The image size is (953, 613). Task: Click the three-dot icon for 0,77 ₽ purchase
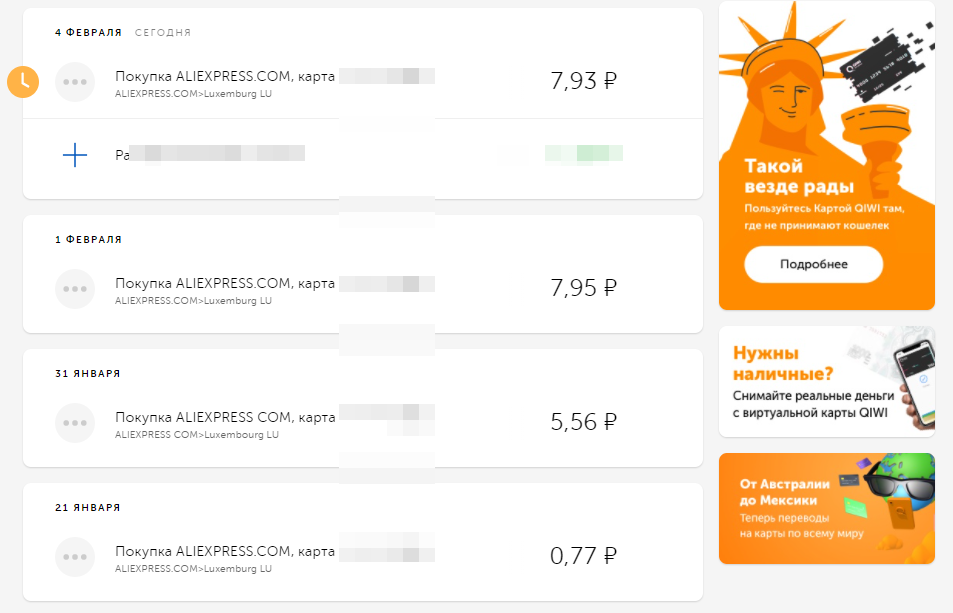[75, 556]
